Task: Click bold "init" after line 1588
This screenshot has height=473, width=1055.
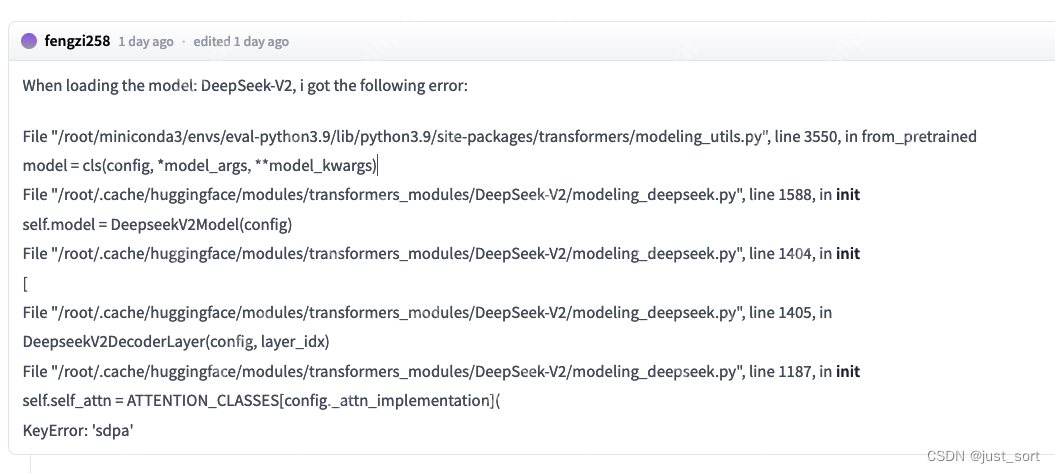Action: click(x=848, y=195)
